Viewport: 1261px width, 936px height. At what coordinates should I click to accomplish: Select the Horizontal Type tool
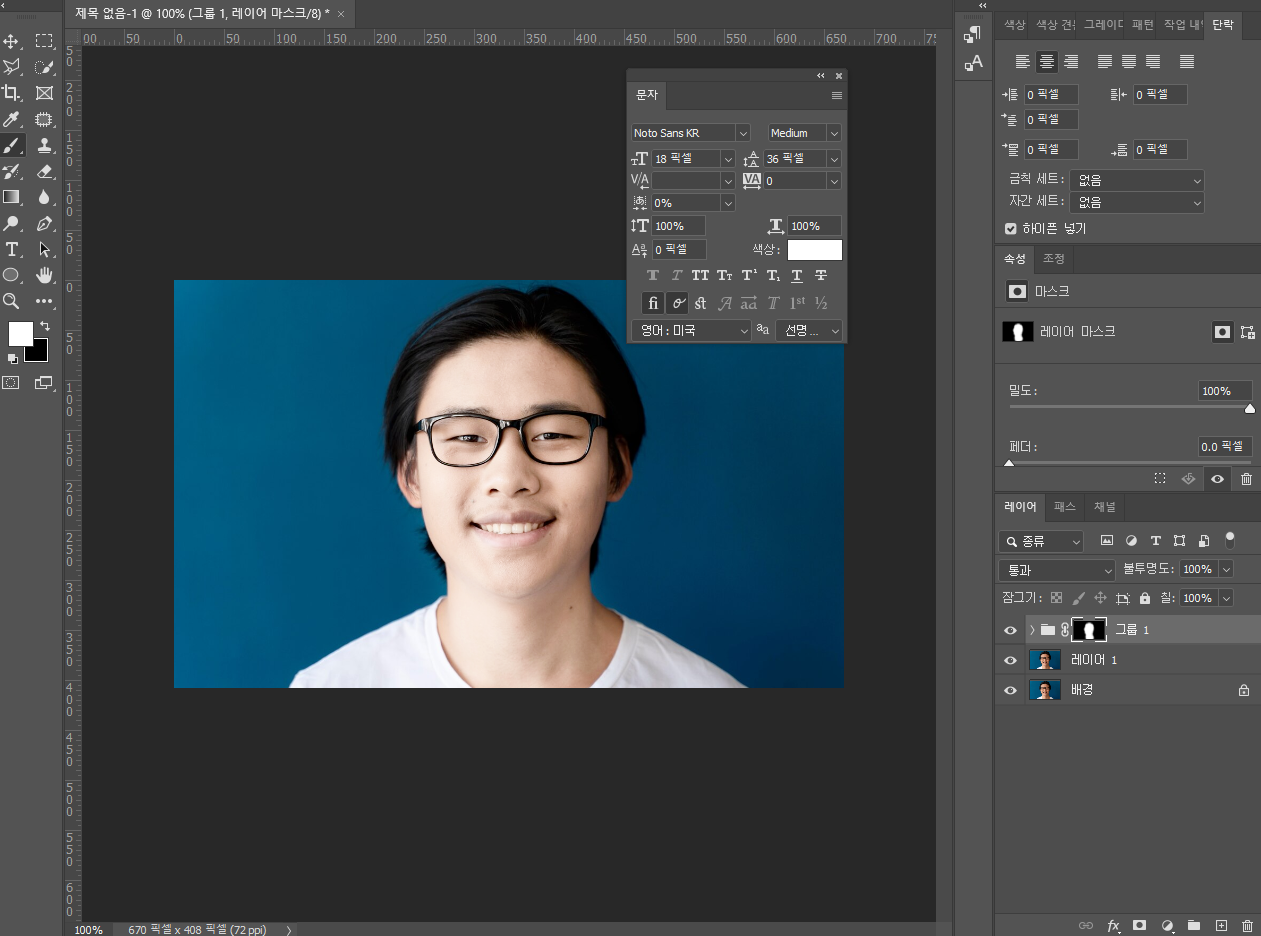[12, 249]
